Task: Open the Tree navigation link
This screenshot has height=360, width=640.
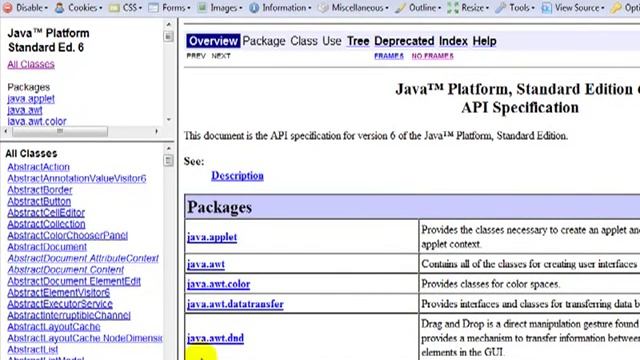Action: click(358, 41)
